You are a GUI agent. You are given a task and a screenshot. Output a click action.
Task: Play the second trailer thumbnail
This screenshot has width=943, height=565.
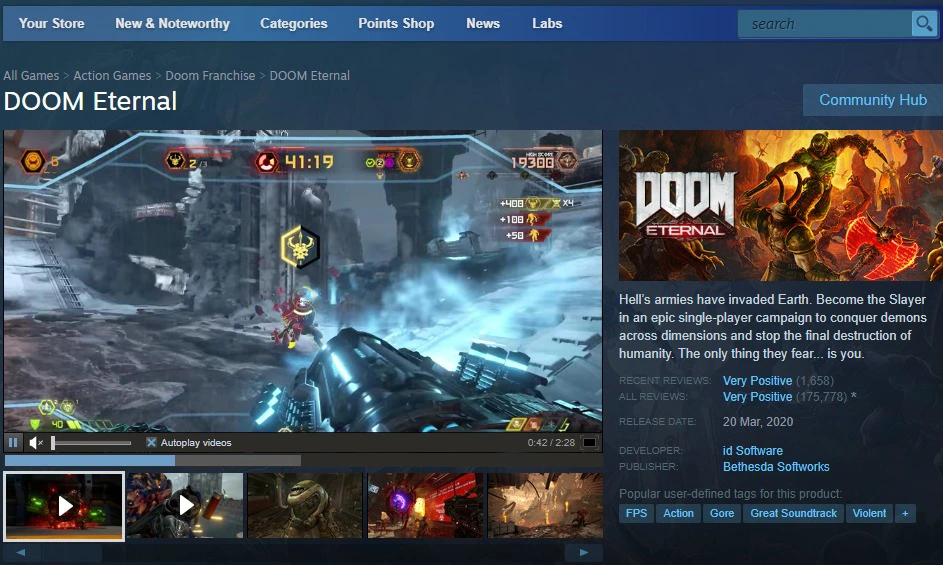(x=185, y=505)
